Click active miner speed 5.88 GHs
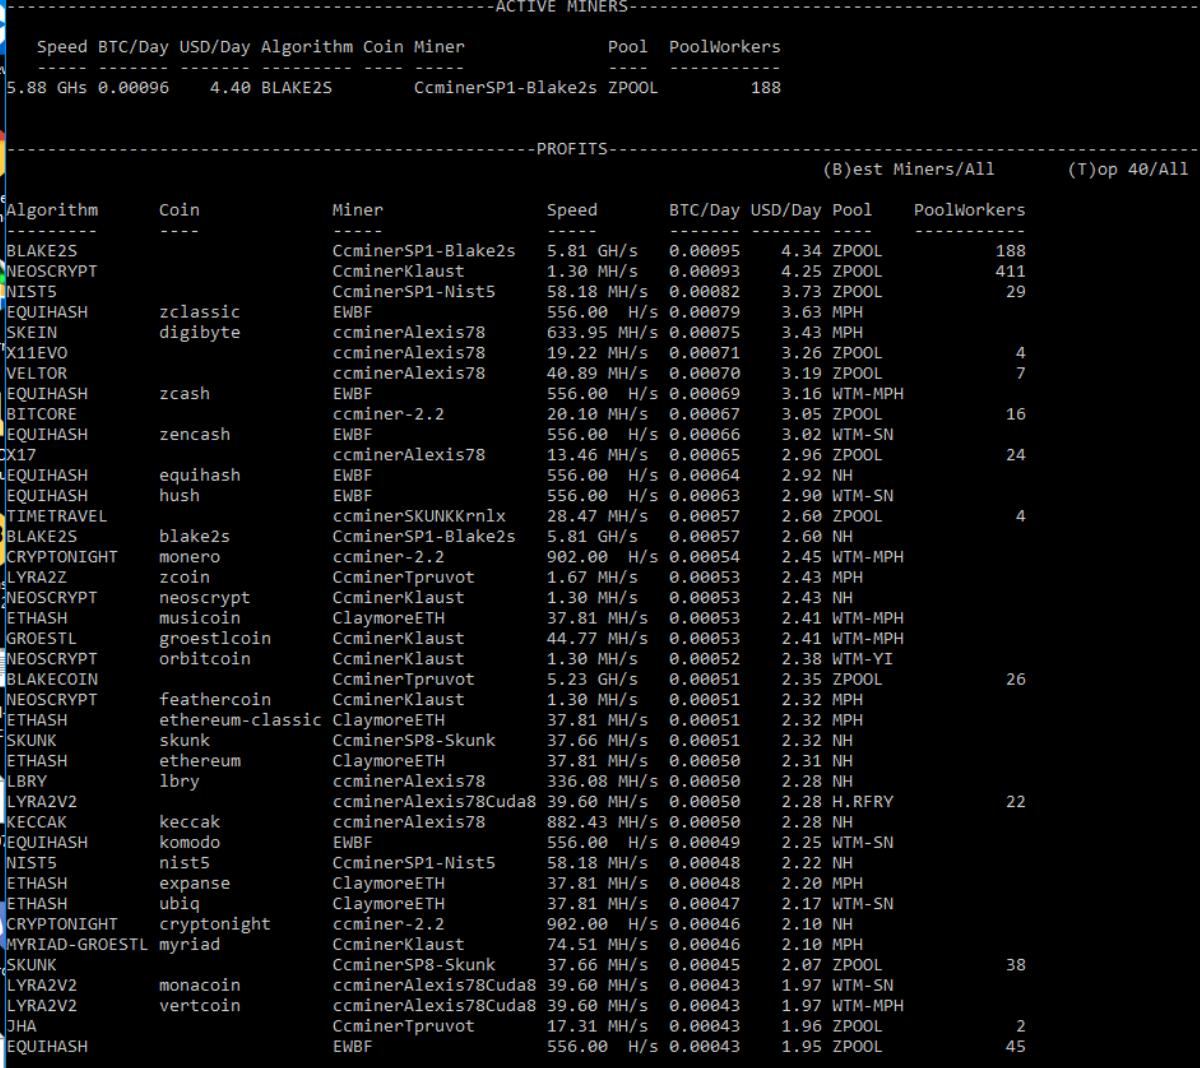 click(x=47, y=88)
